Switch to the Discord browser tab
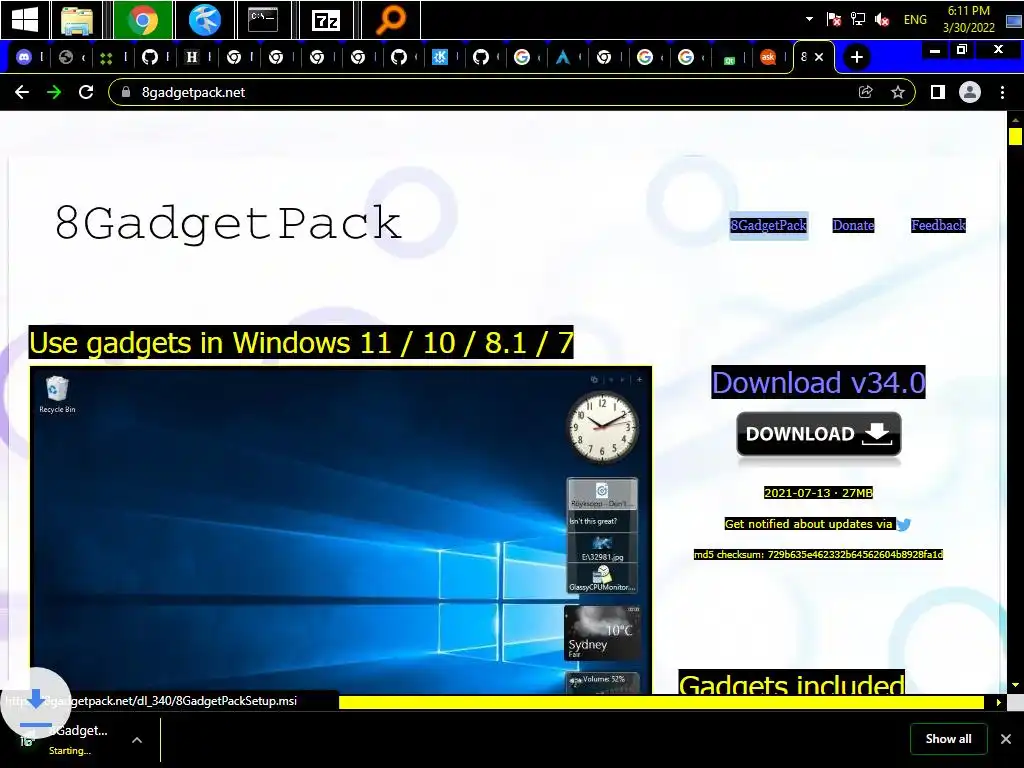Screen dimensions: 1024x768 [24, 57]
